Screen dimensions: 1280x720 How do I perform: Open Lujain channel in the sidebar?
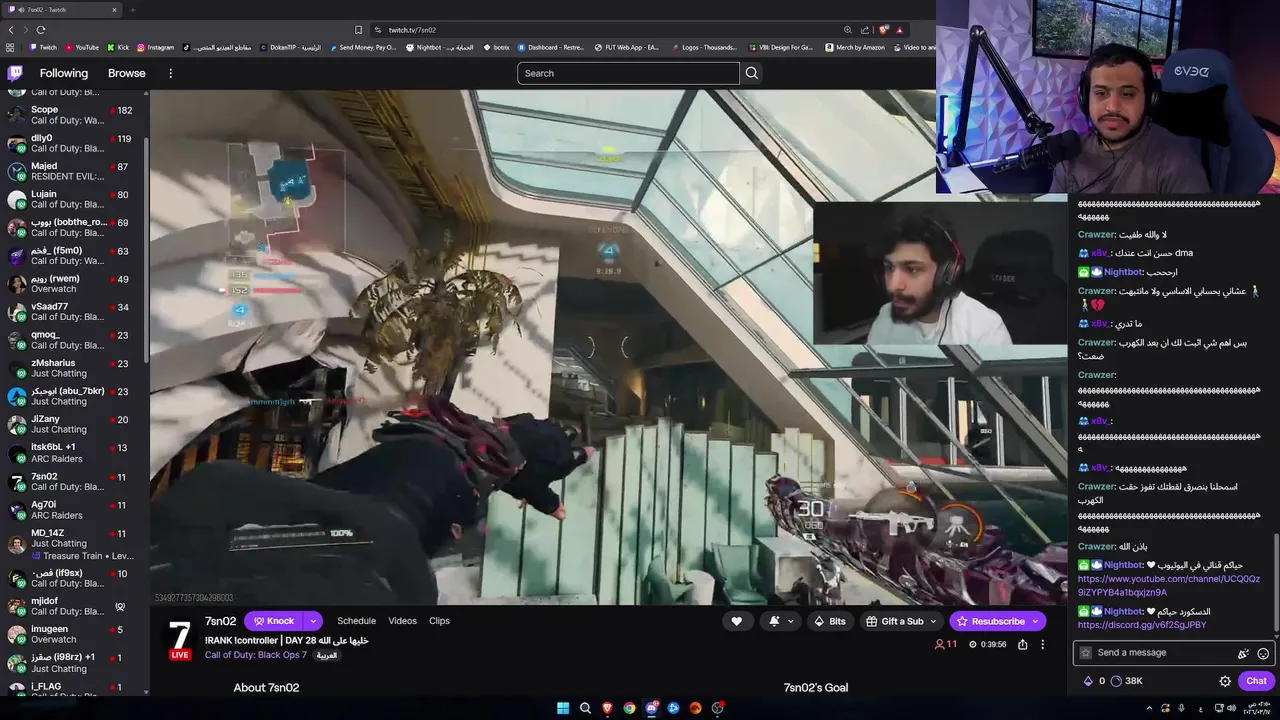tap(75, 199)
